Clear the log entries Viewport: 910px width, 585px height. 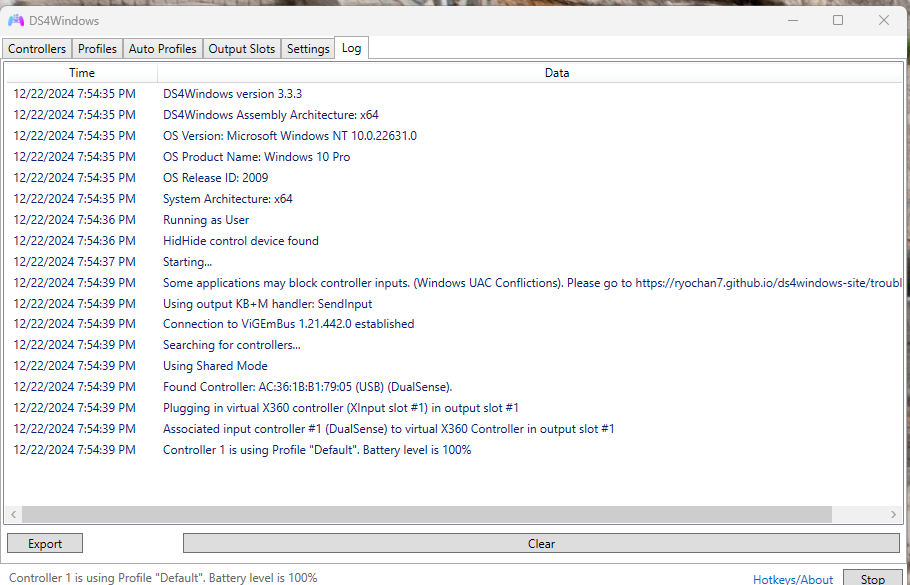click(x=541, y=543)
